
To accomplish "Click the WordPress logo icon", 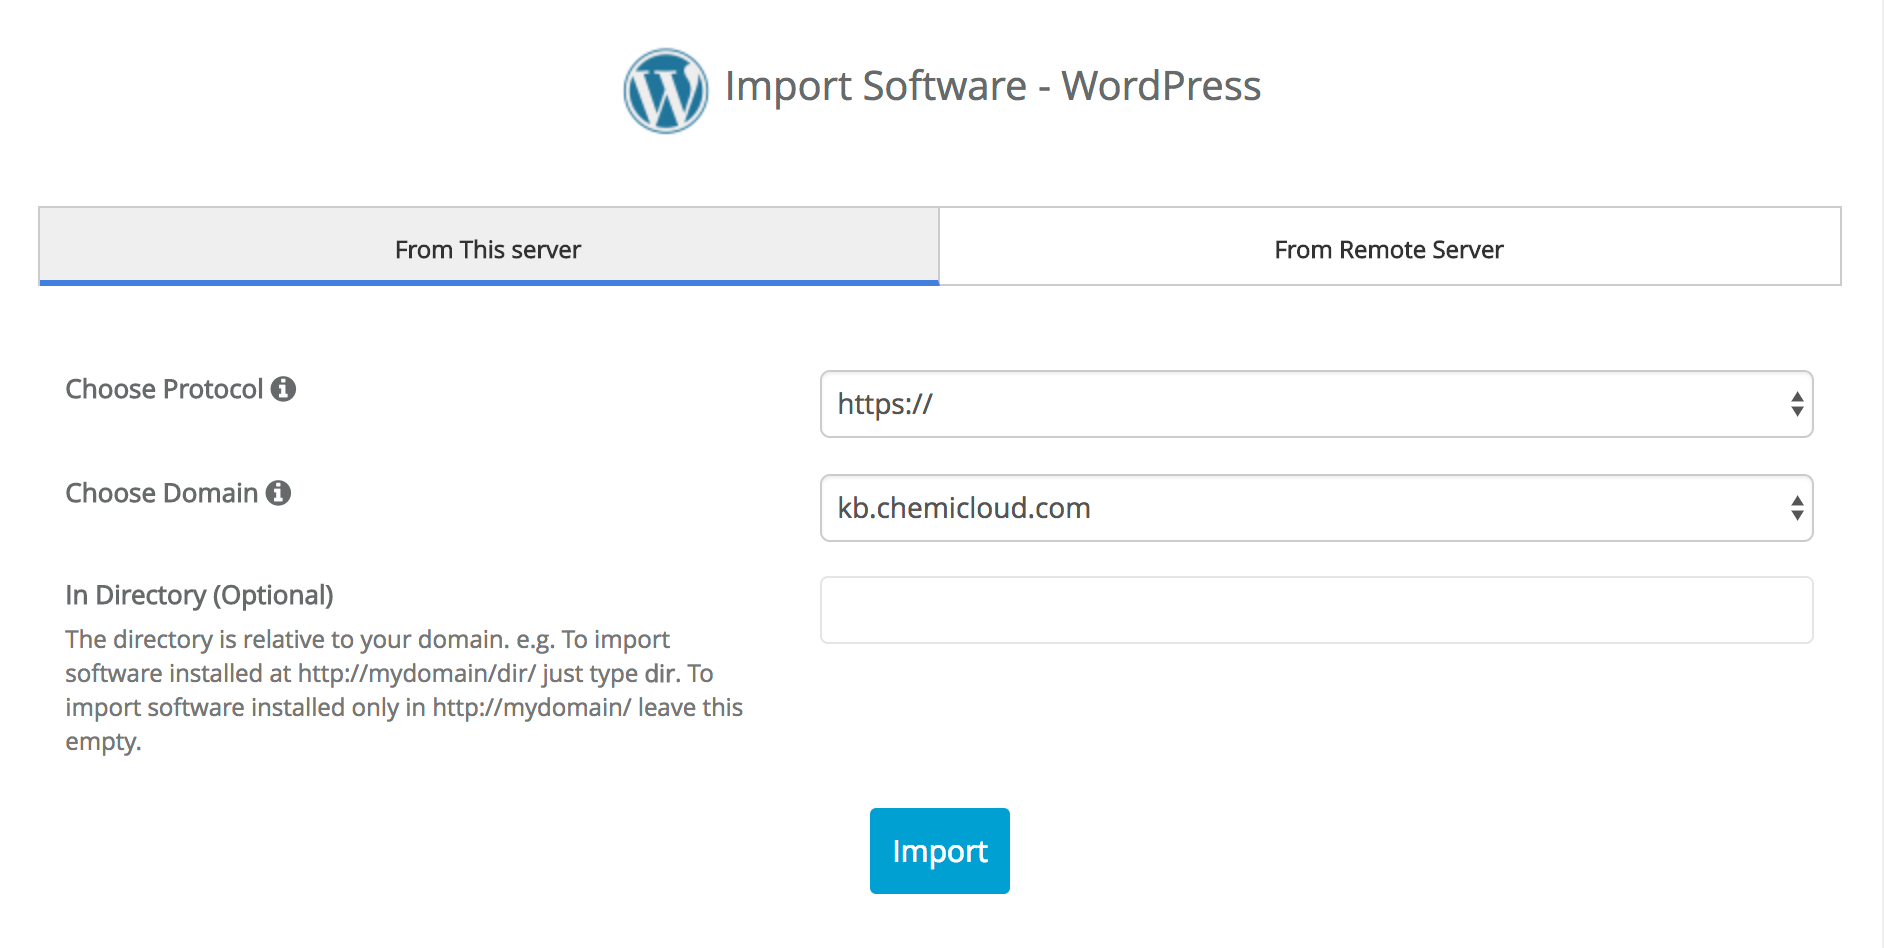I will pos(665,90).
